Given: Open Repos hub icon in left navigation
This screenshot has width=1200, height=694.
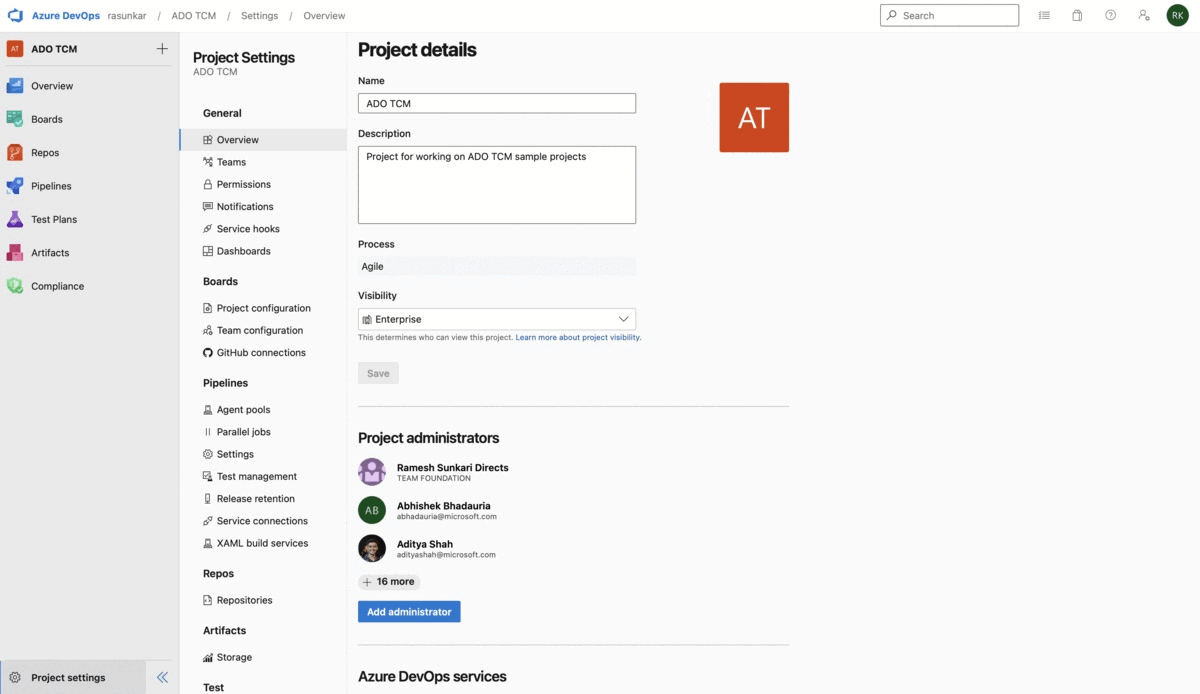Looking at the screenshot, I should [x=15, y=153].
